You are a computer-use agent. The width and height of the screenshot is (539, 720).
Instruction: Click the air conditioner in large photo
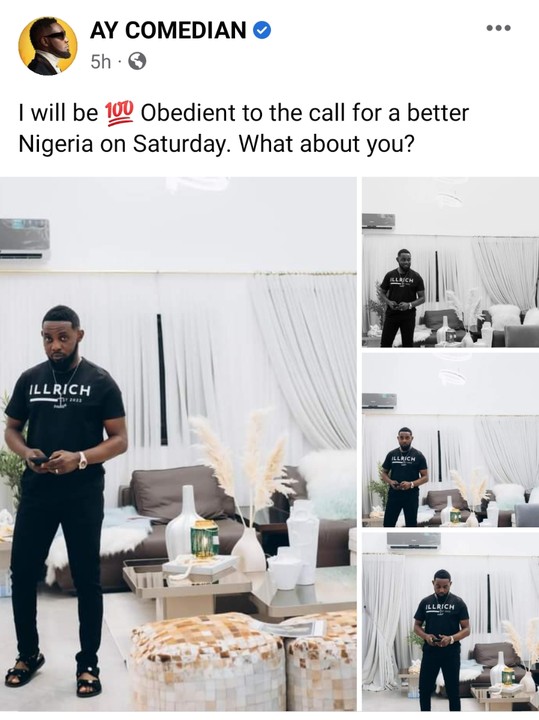[x=24, y=241]
